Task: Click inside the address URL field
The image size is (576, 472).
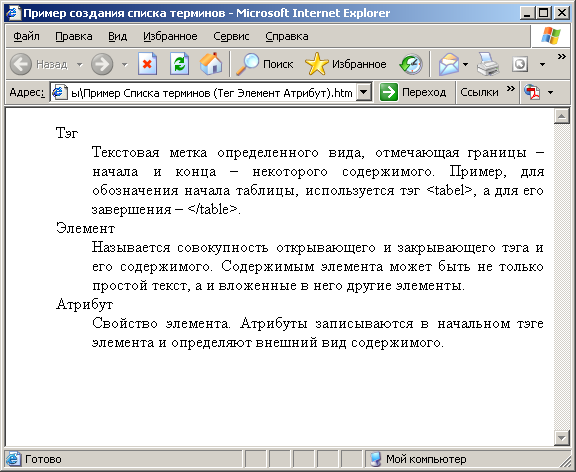Action: click(x=212, y=93)
